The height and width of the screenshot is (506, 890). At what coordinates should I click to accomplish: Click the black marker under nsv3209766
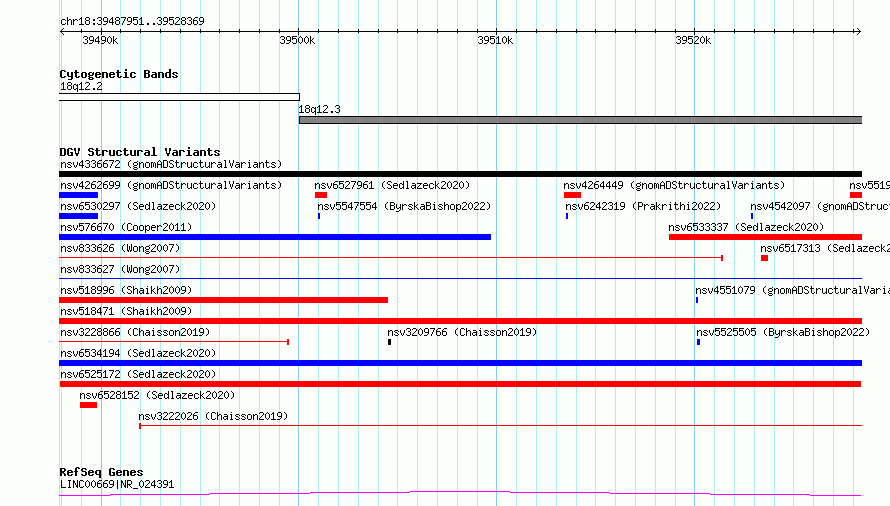pos(389,342)
